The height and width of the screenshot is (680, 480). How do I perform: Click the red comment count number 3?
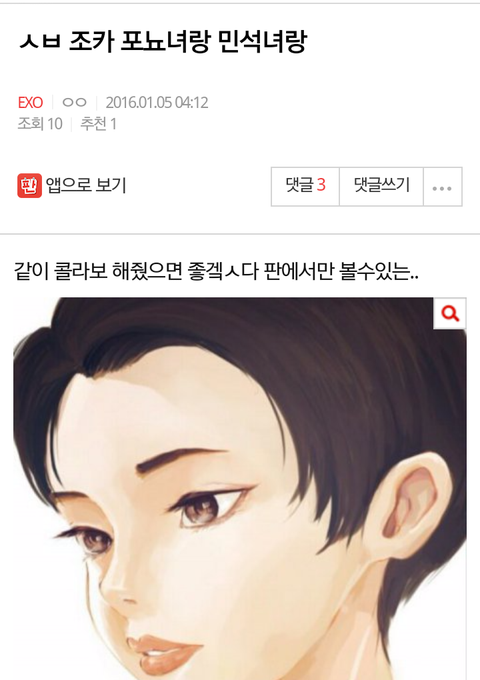point(321,185)
